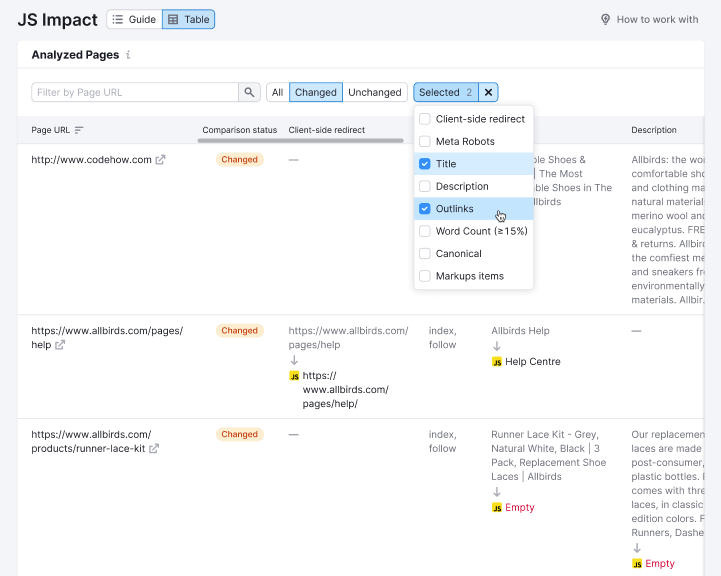Click the Page URL sort icon

pyautogui.click(x=79, y=130)
